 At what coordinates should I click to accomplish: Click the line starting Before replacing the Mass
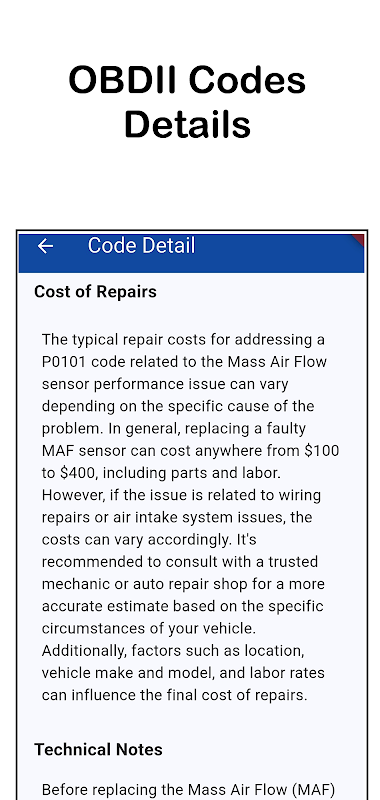pyautogui.click(x=188, y=790)
